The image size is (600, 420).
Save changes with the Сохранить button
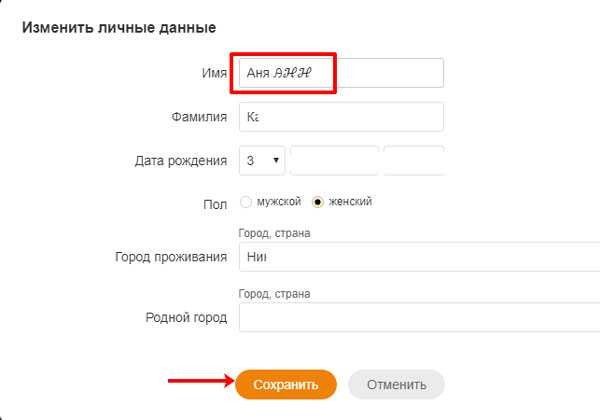[x=286, y=384]
